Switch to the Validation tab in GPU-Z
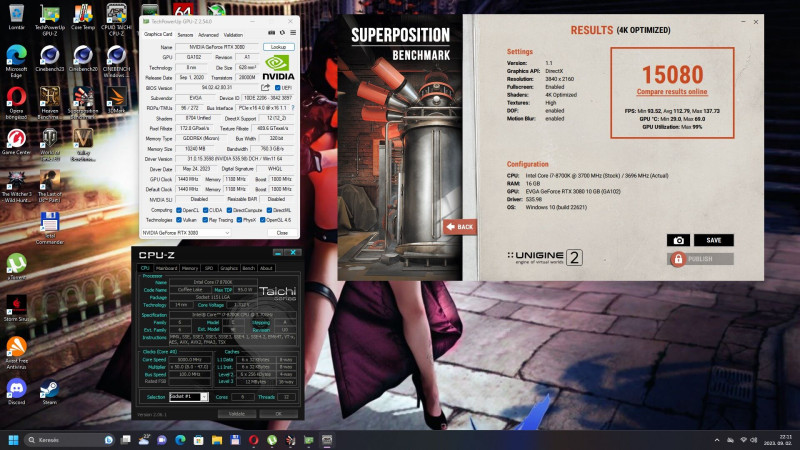Screen dimensions: 800x450 tap(233, 35)
